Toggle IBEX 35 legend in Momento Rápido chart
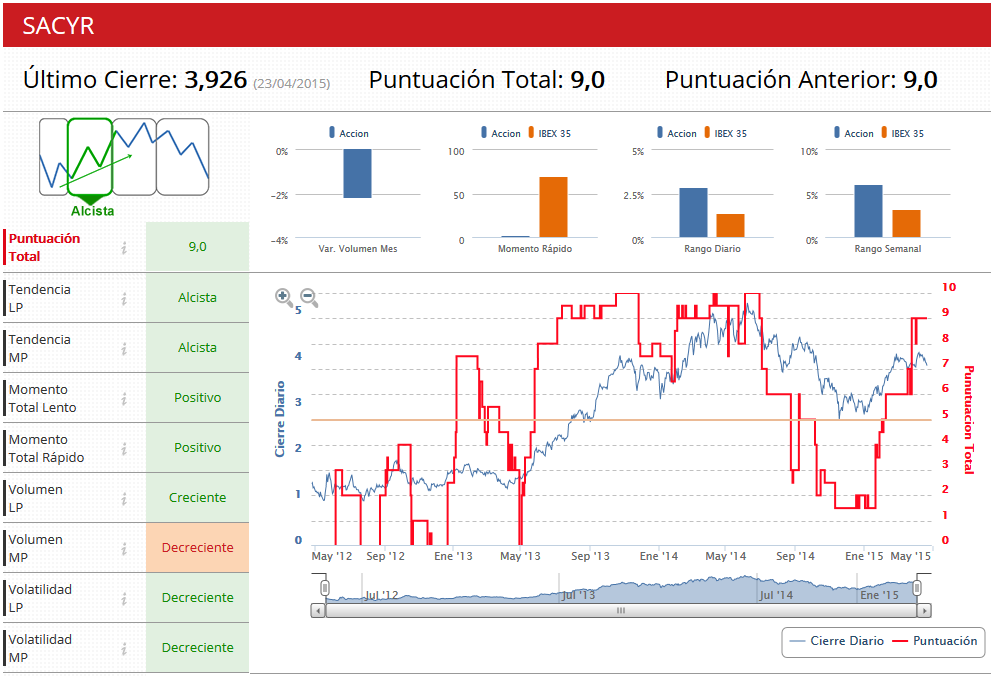The width and height of the screenshot is (994, 676). coord(549,133)
